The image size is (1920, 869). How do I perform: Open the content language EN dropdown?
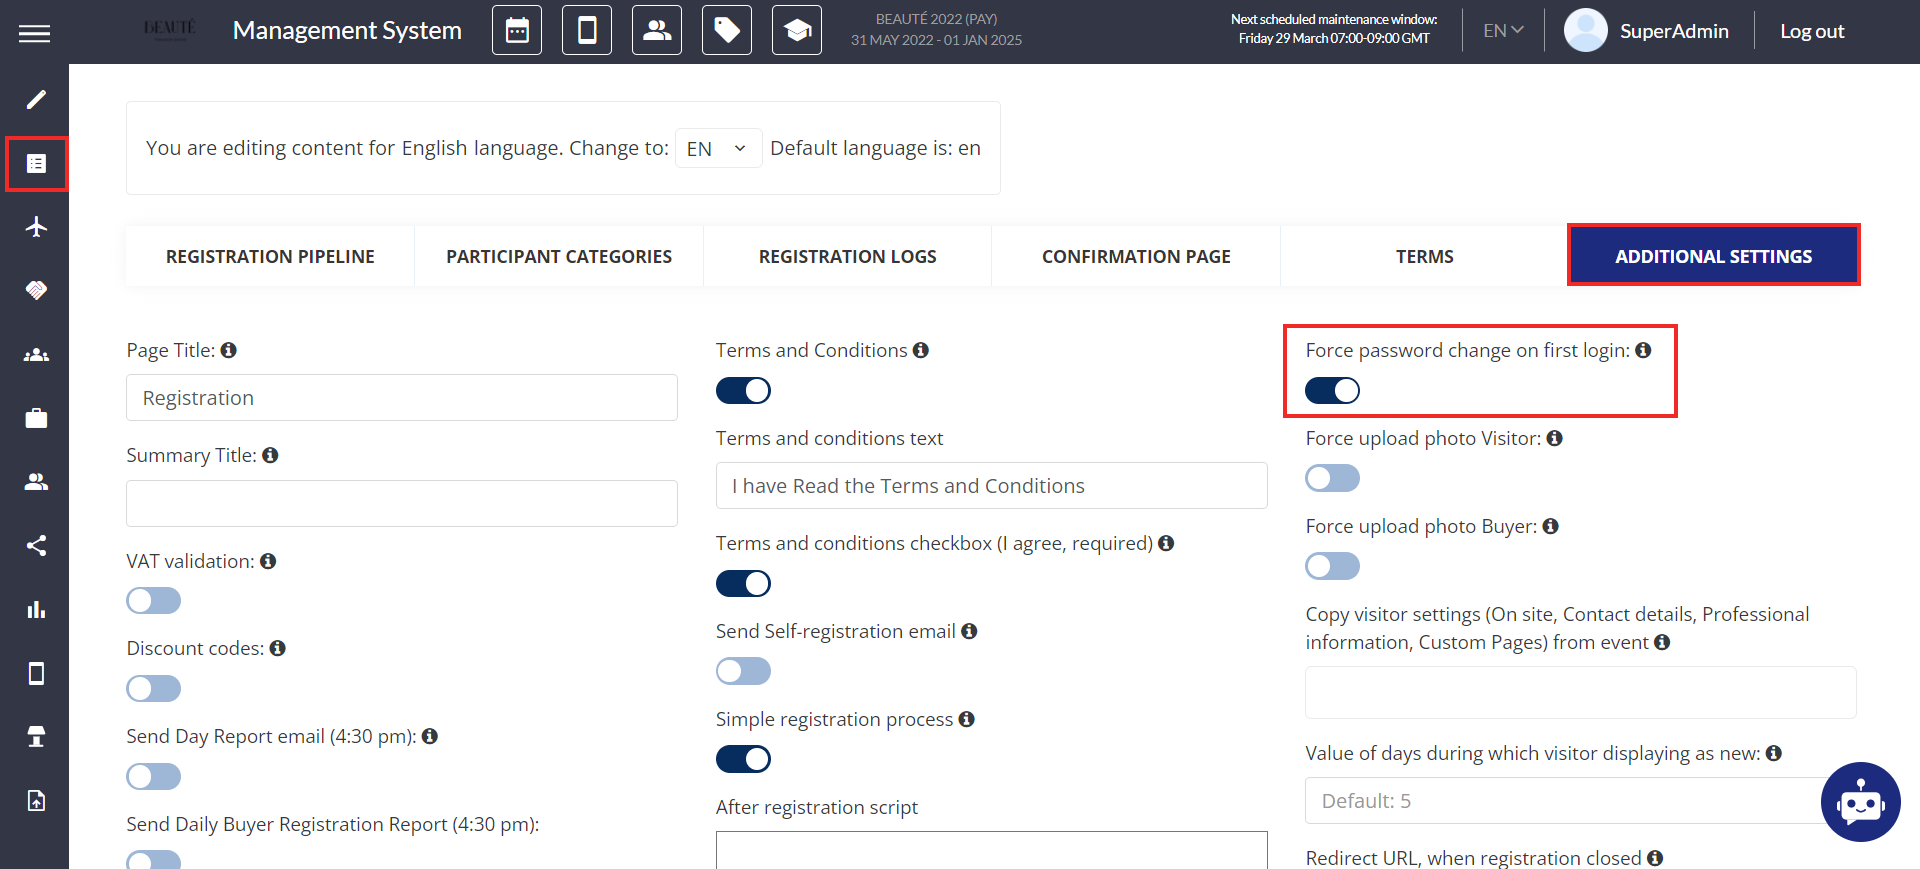coord(718,149)
